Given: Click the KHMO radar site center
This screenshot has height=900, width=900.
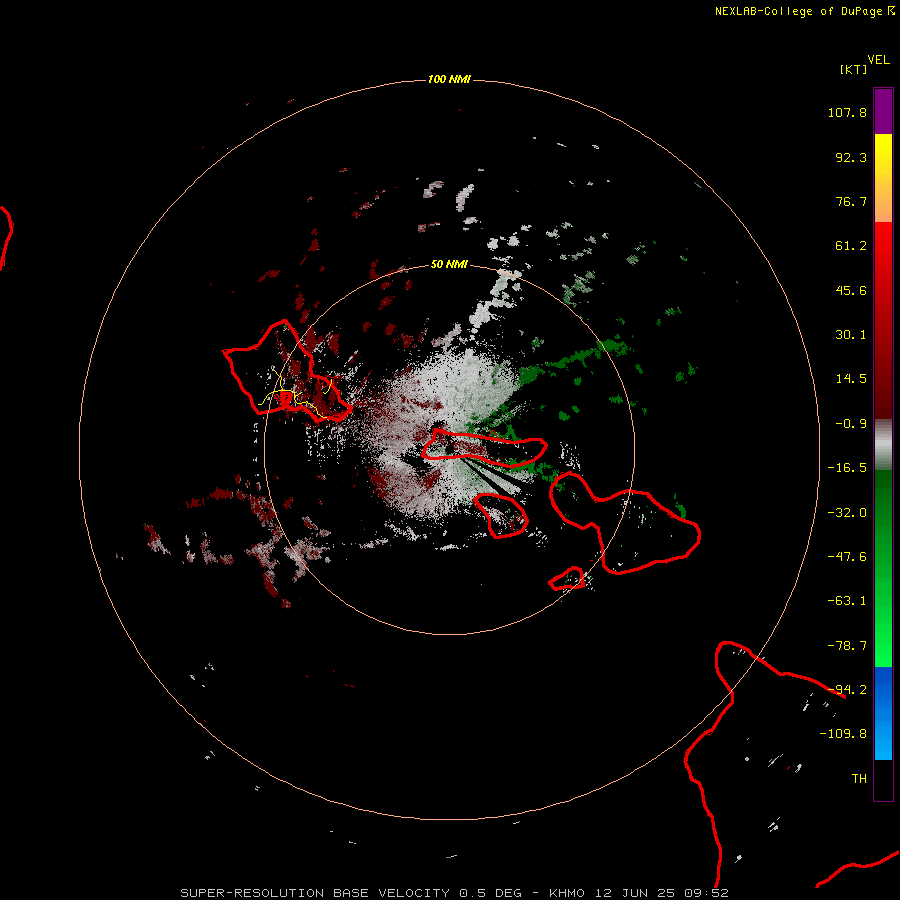Looking at the screenshot, I should 449,449.
